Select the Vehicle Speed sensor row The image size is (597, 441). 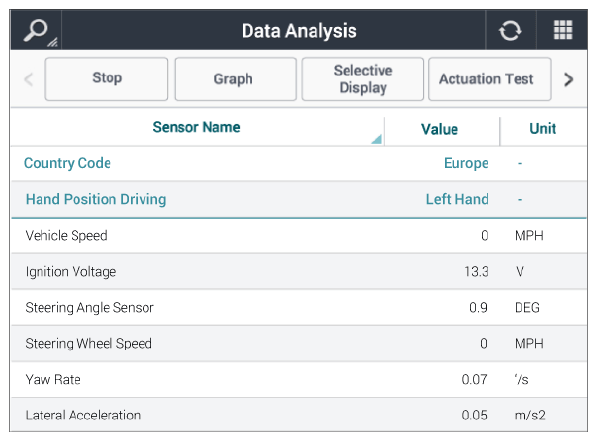299,236
